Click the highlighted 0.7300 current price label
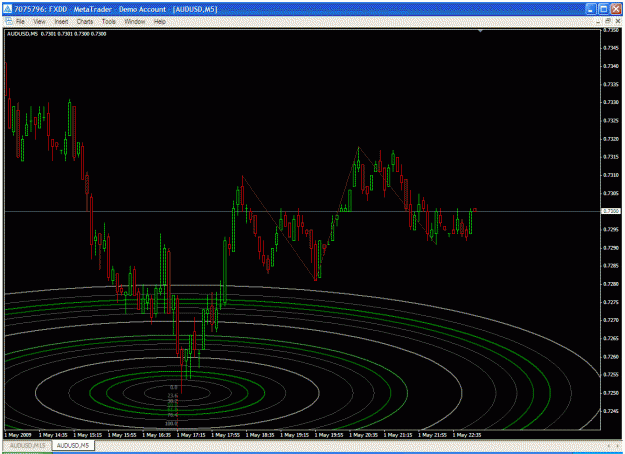 tap(611, 211)
